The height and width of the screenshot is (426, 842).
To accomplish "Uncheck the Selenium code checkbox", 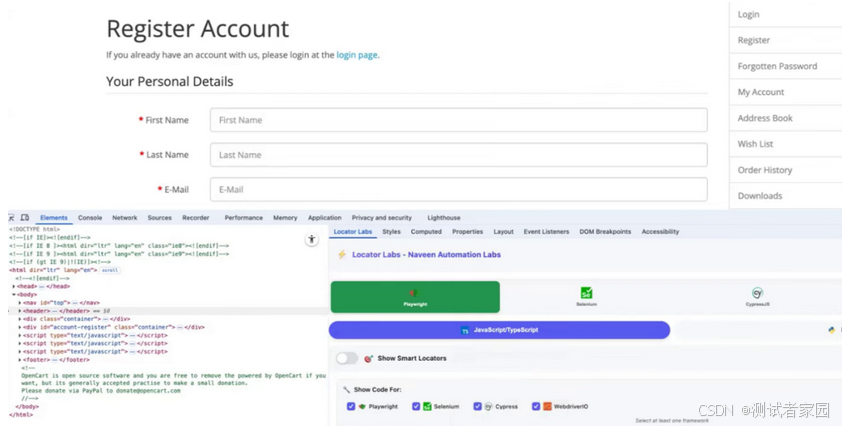I will point(416,407).
